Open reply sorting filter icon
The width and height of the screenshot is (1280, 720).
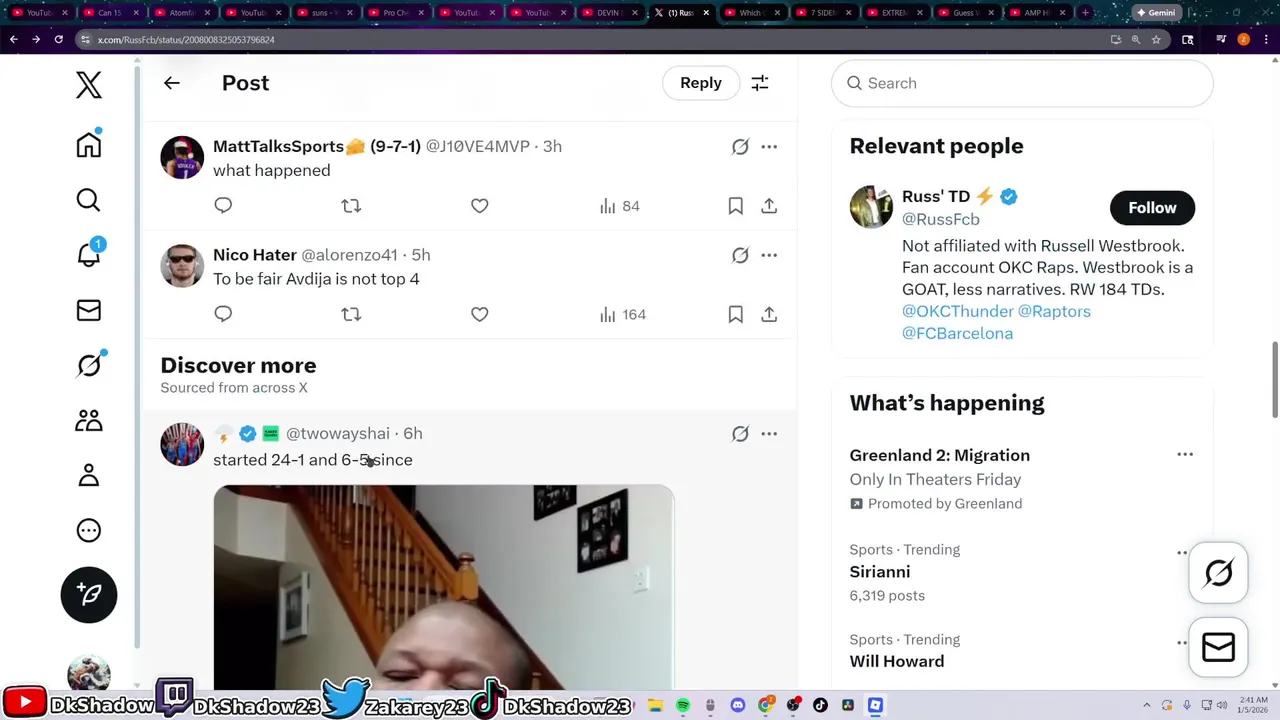(760, 83)
